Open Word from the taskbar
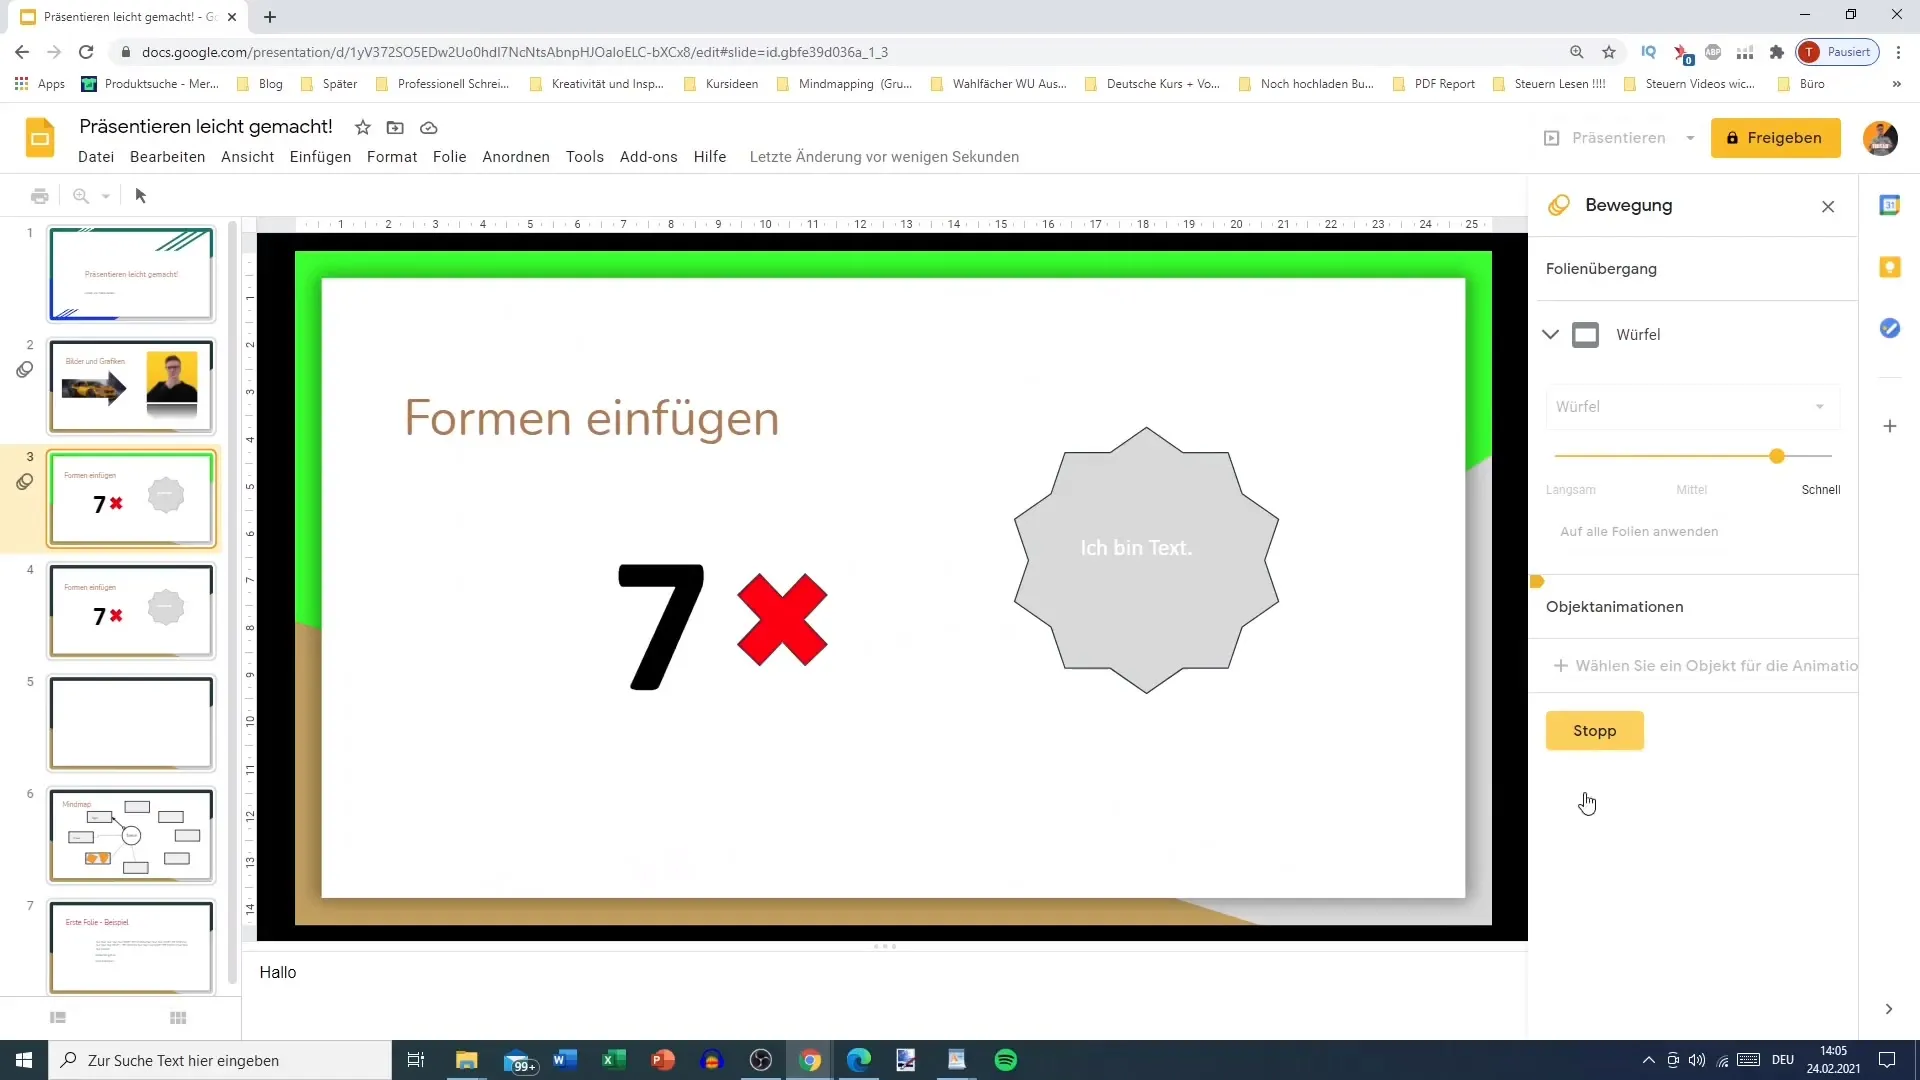Viewport: 1920px width, 1080px height. (x=564, y=1060)
